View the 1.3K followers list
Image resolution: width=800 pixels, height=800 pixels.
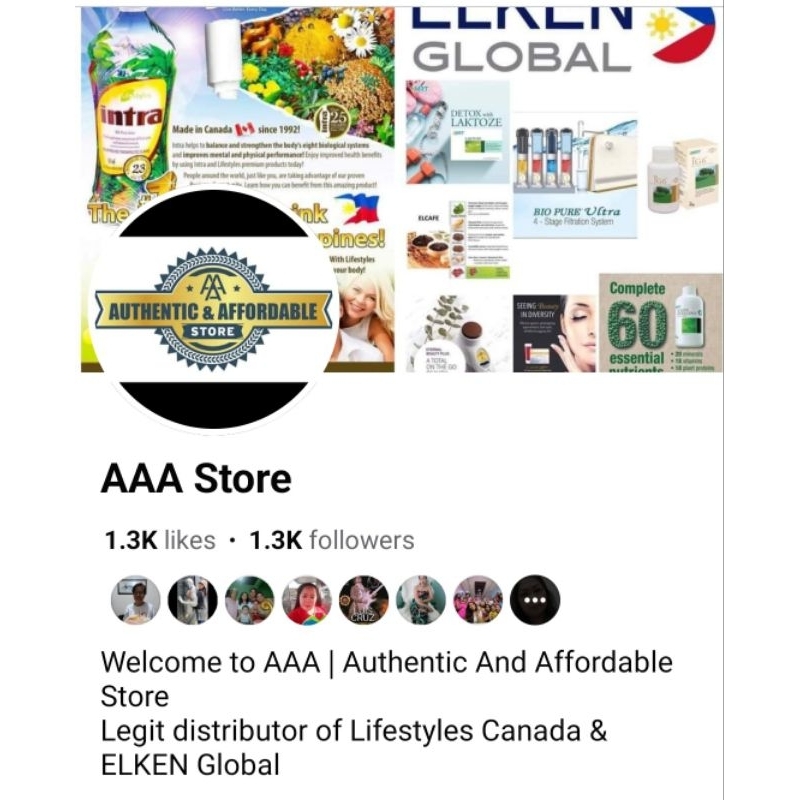(332, 540)
